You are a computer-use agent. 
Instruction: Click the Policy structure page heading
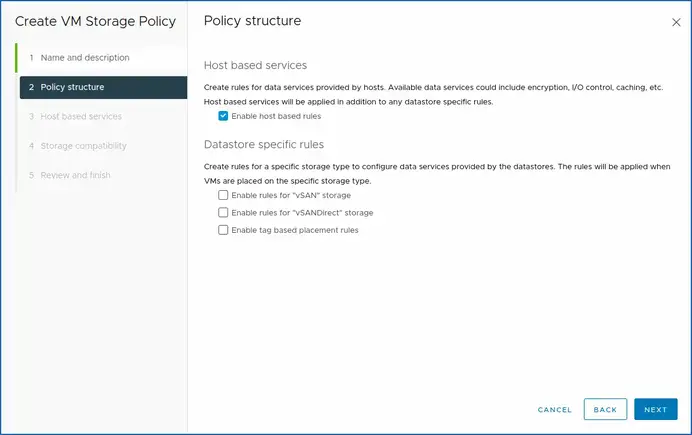coord(252,21)
